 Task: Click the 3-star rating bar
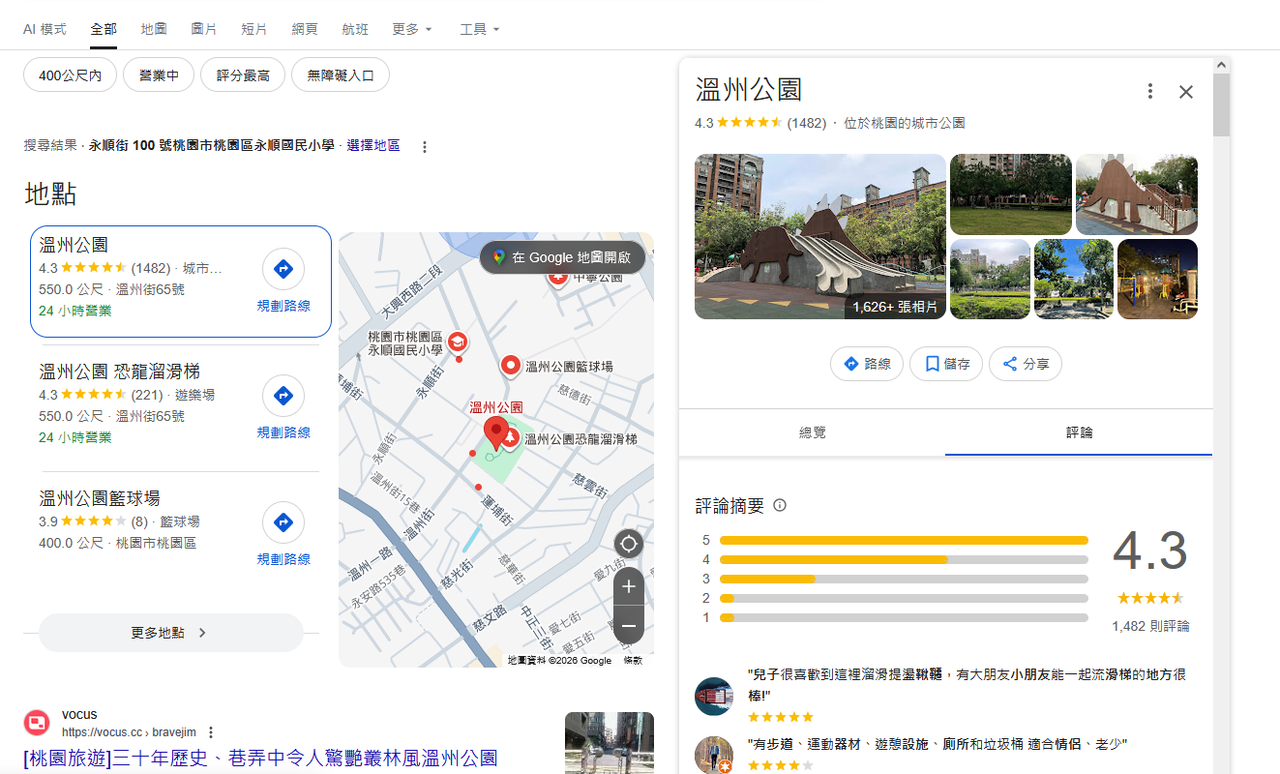click(903, 579)
